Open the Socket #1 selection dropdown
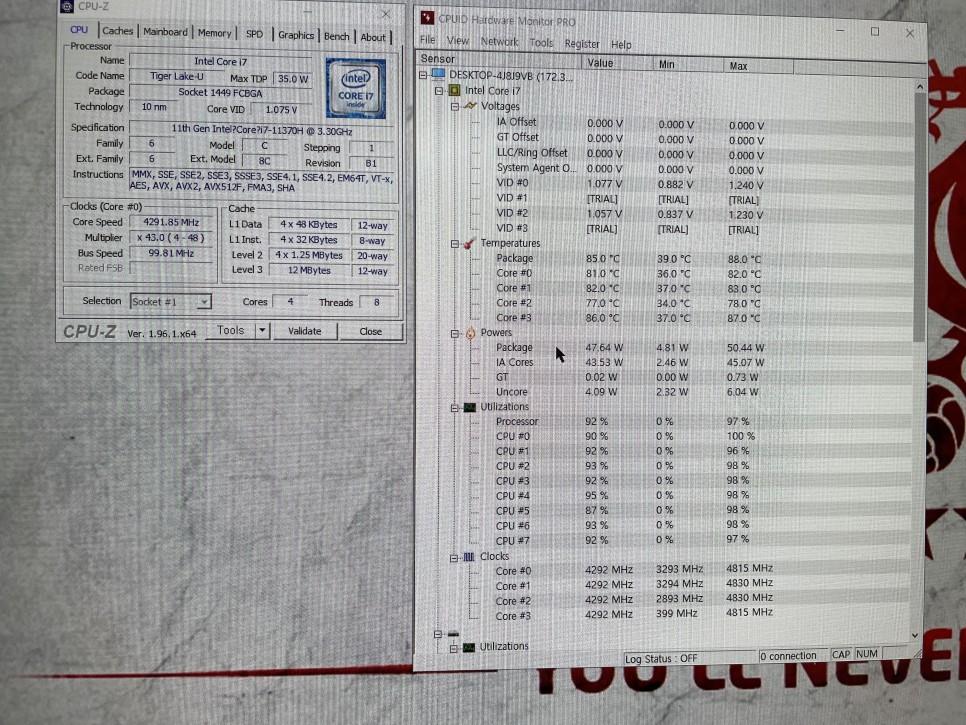The width and height of the screenshot is (966, 725). click(x=203, y=302)
